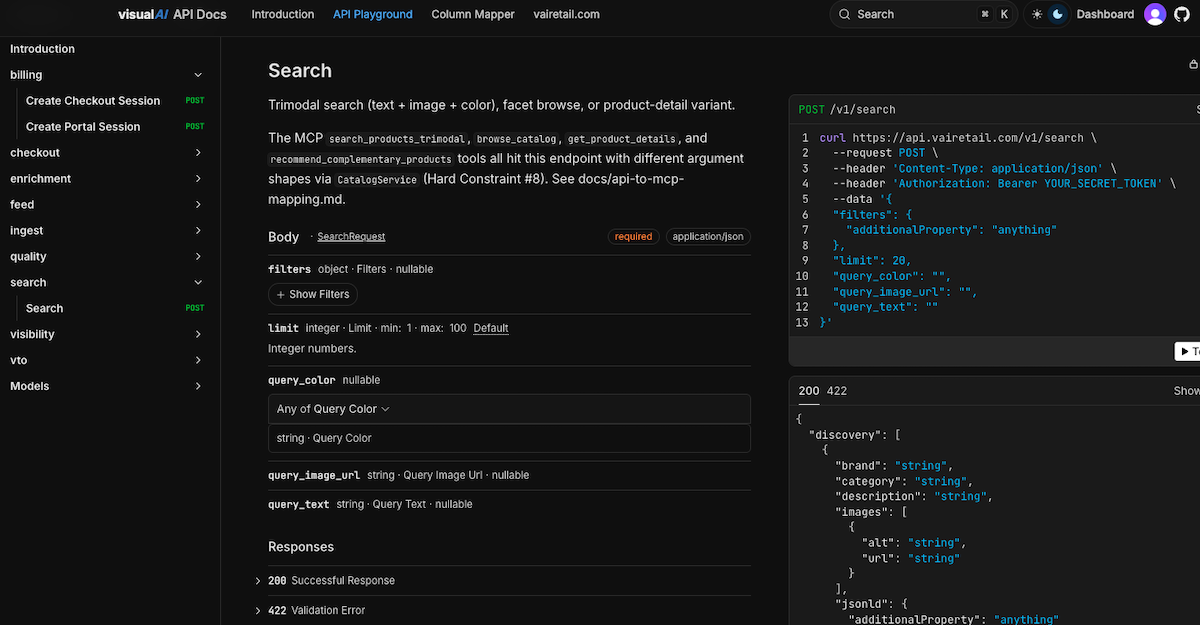
Task: Click the Responses section heading
Action: 301,547
